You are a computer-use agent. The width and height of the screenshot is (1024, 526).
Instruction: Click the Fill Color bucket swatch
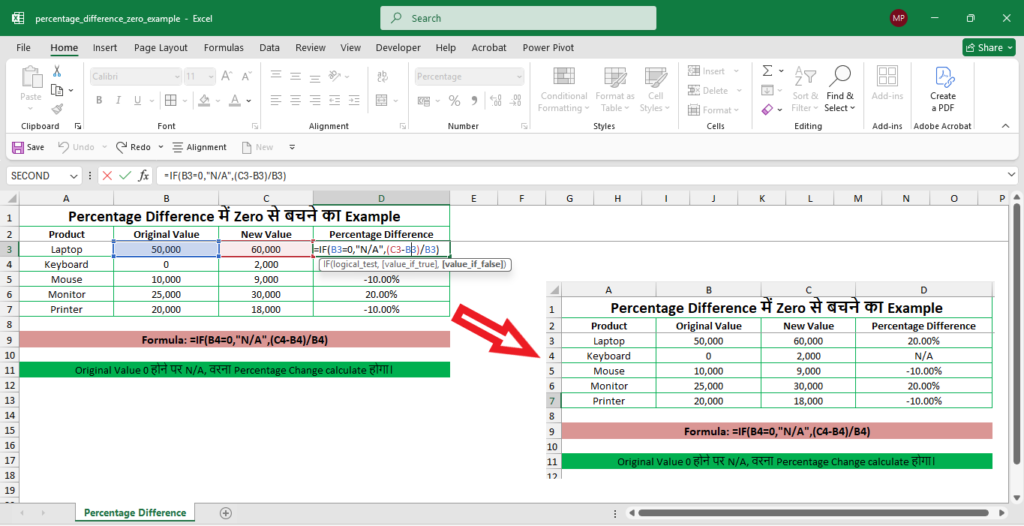click(x=204, y=101)
